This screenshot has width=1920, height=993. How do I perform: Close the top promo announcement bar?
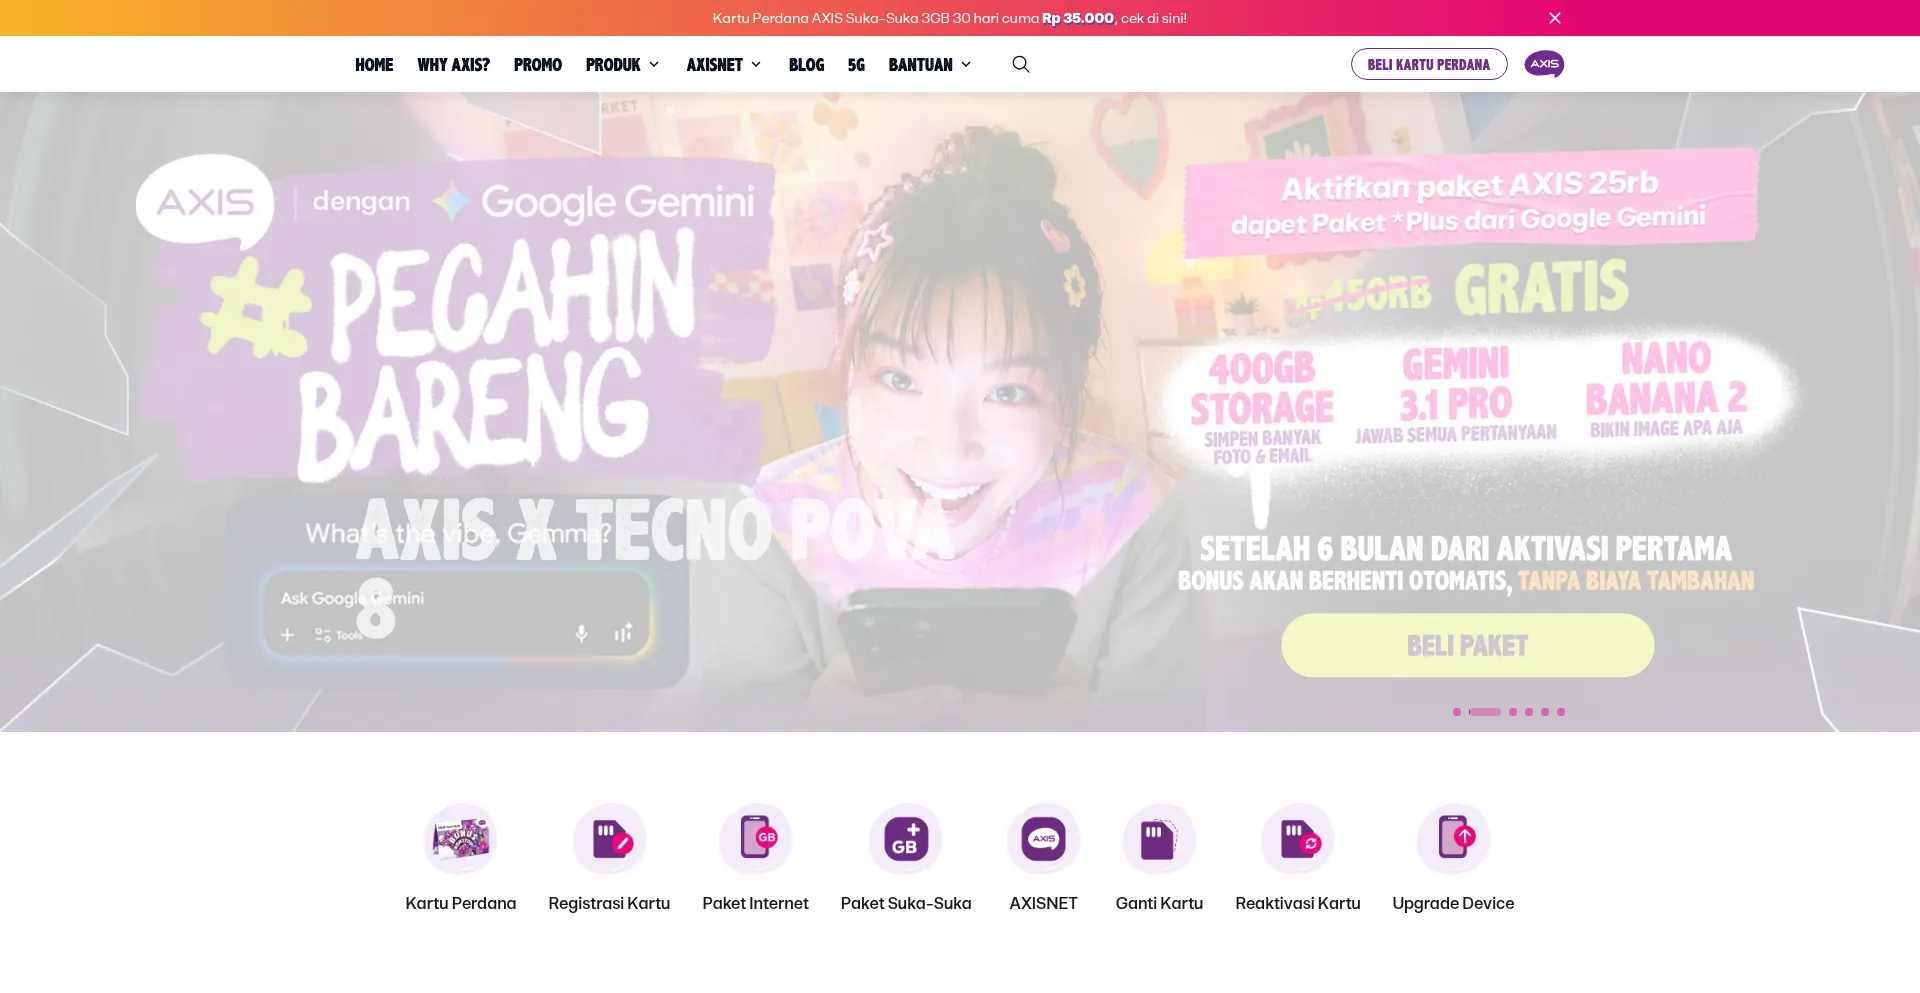click(x=1555, y=18)
